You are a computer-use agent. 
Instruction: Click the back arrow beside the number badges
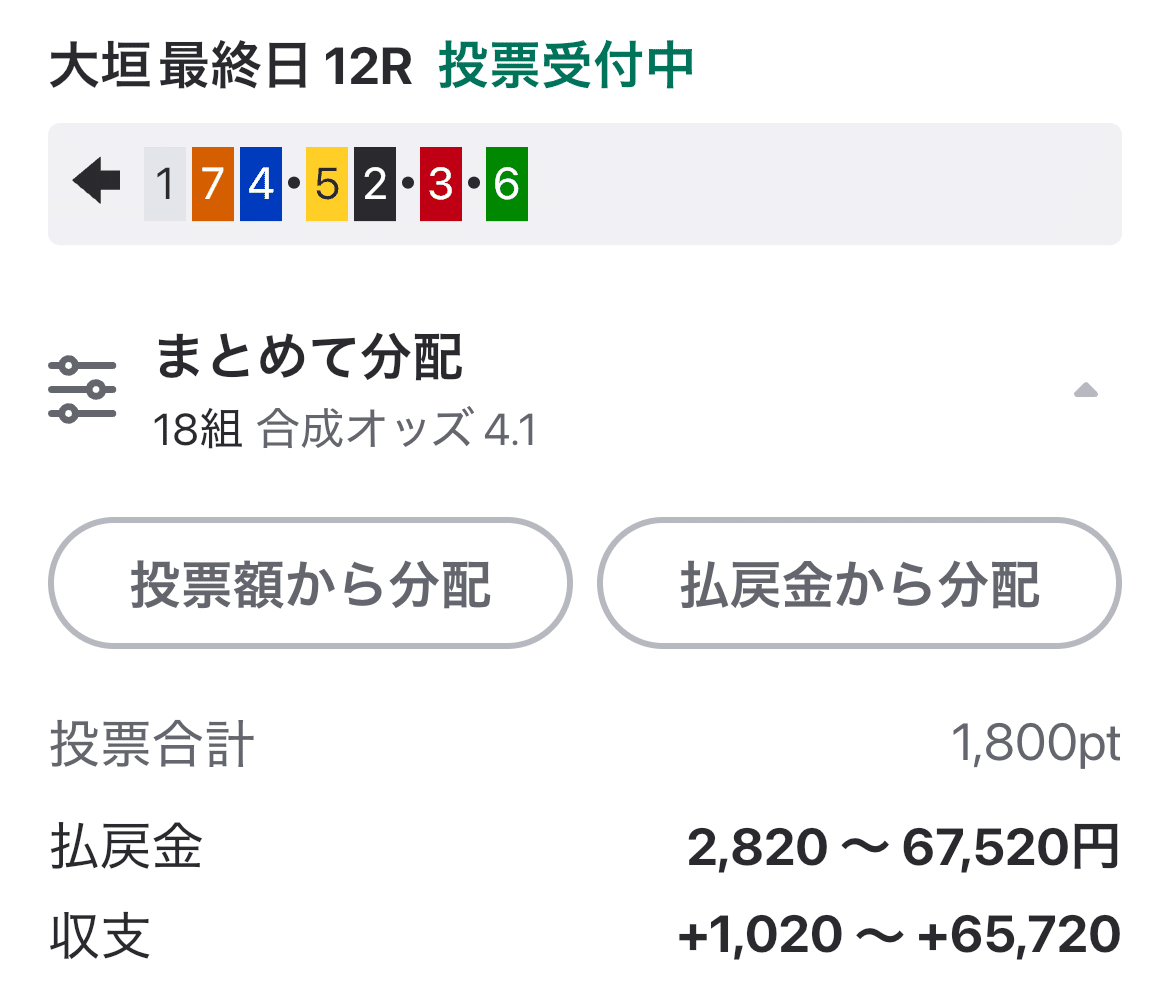(95, 183)
